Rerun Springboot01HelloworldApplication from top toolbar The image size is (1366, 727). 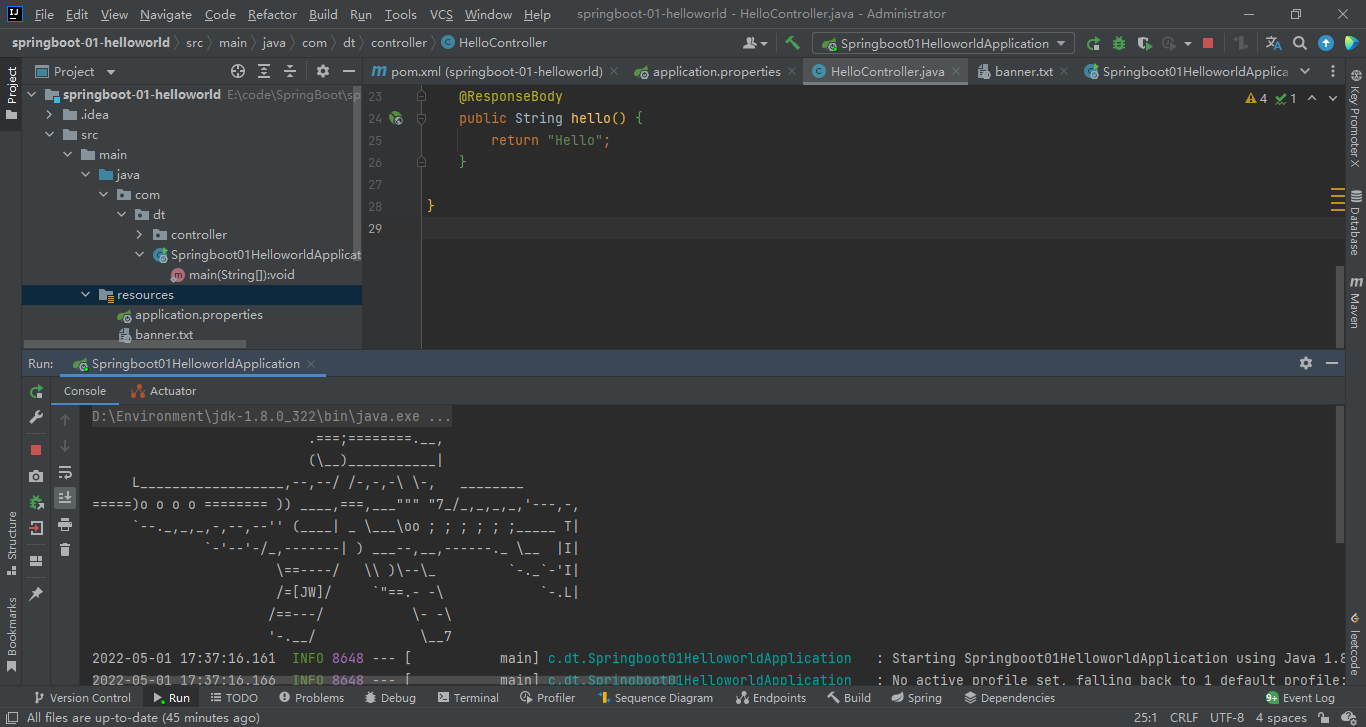[x=1093, y=43]
